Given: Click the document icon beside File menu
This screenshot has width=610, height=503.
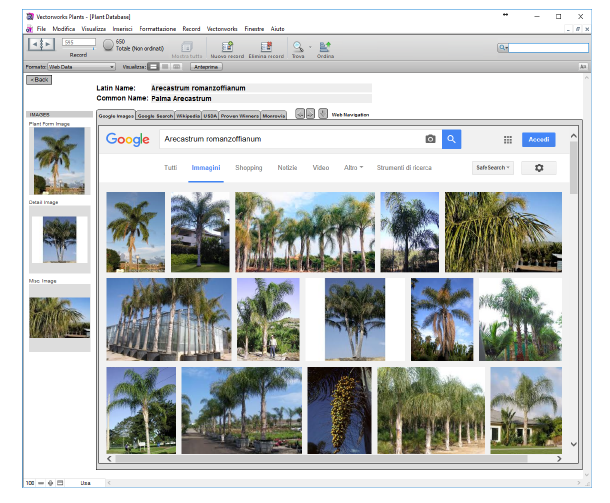Looking at the screenshot, I should coord(29,29).
